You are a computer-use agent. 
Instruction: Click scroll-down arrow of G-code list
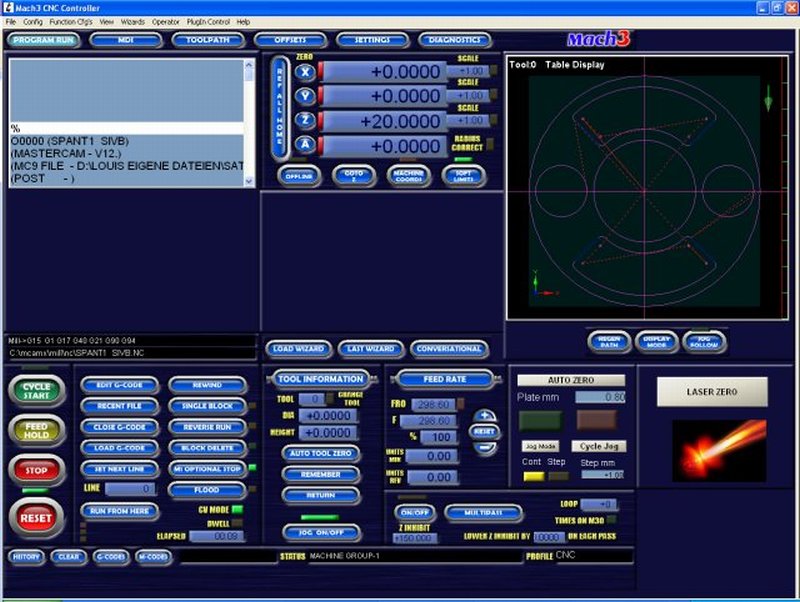[249, 181]
